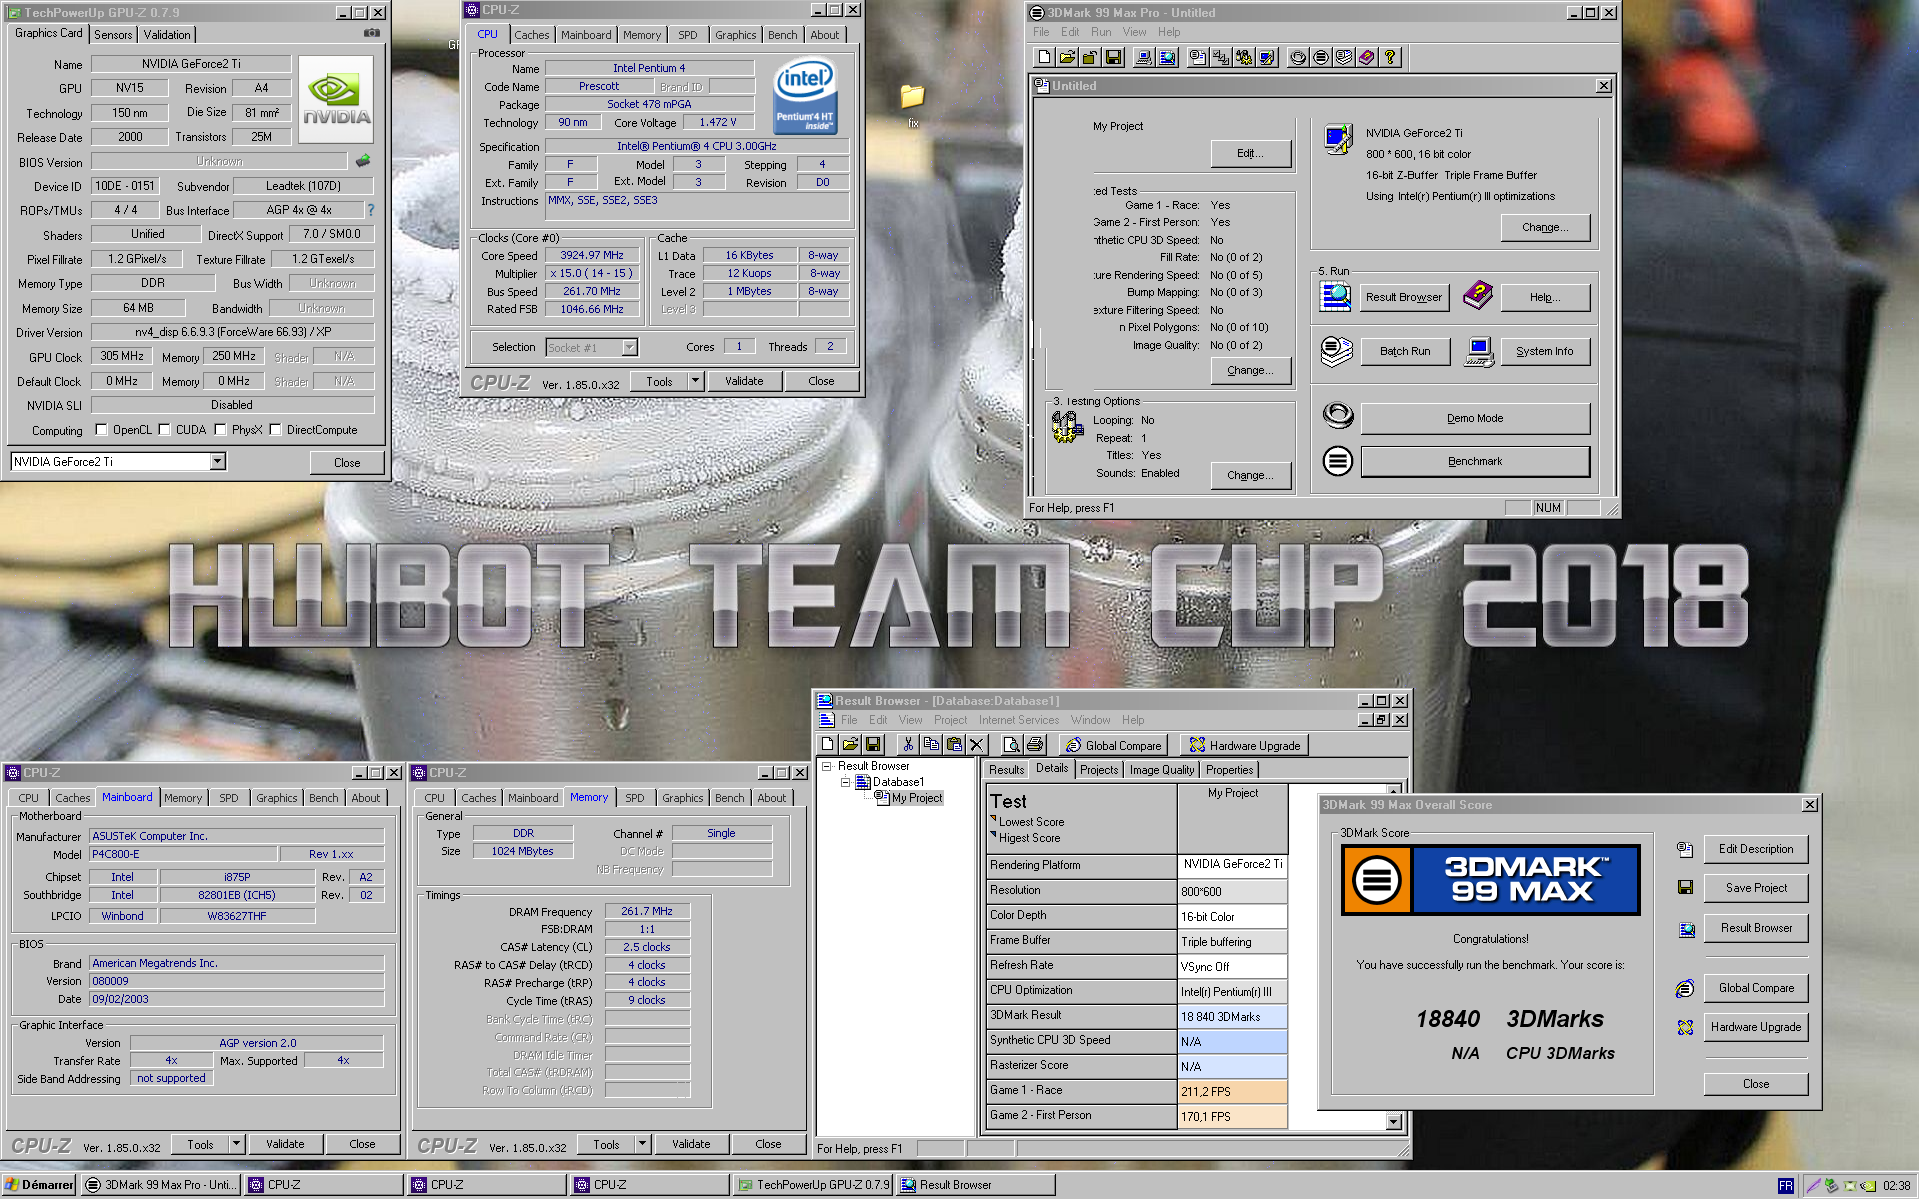The image size is (1919, 1199).
Task: Open Tools dropdown arrow in CPU-Z Memory window
Action: tap(643, 1144)
